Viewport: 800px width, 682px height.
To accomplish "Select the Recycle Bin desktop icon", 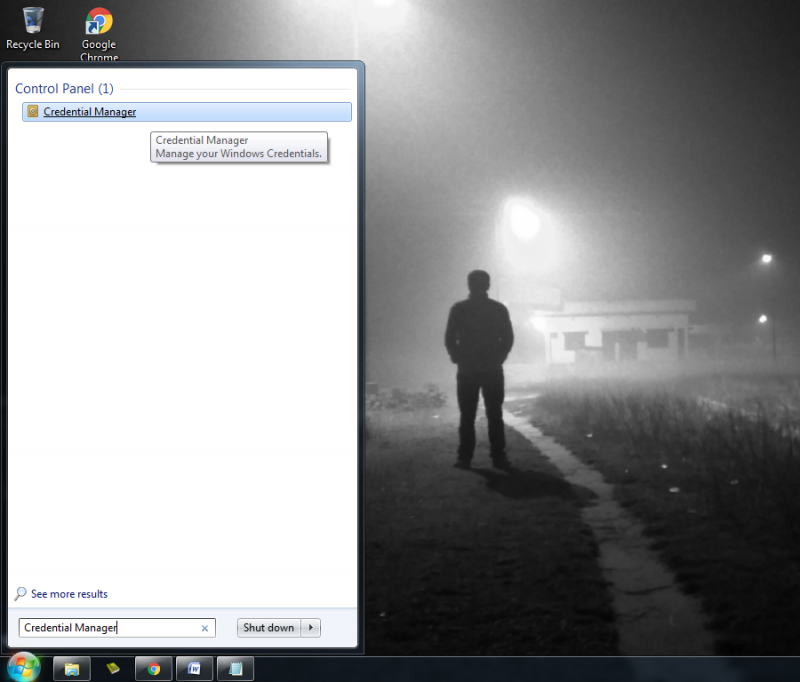I will 33,29.
